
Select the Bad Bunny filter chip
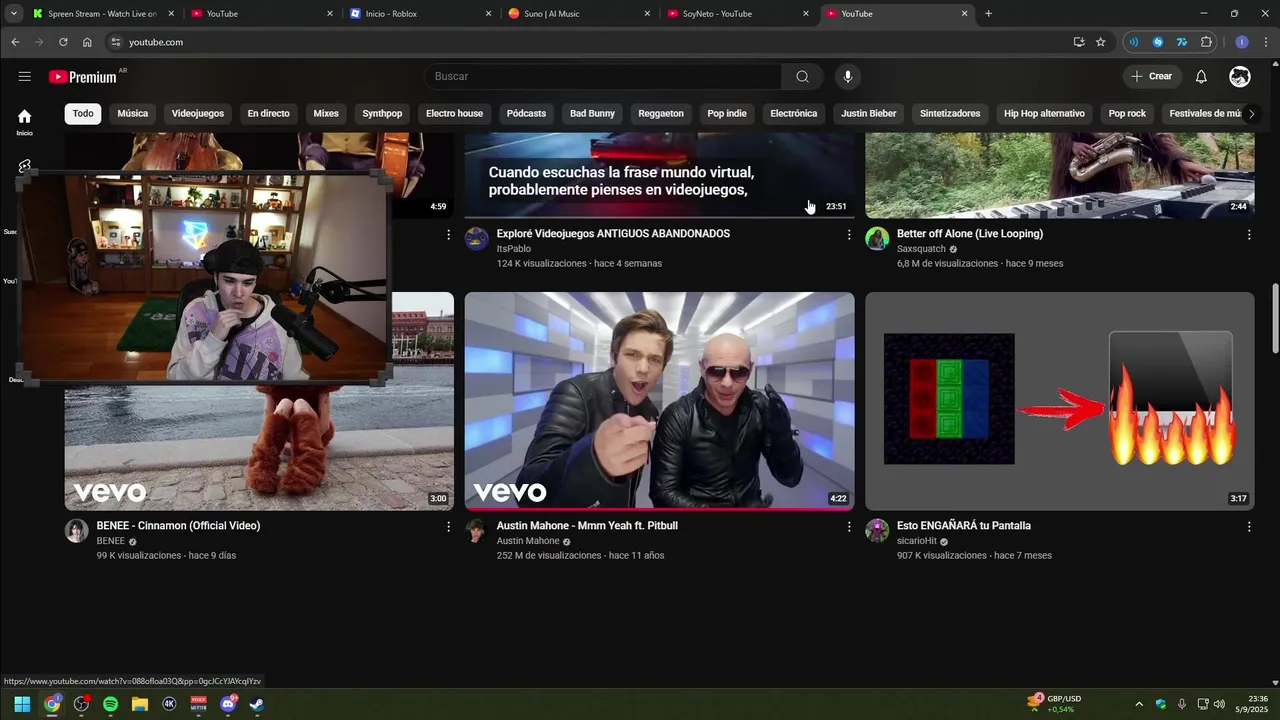[592, 114]
